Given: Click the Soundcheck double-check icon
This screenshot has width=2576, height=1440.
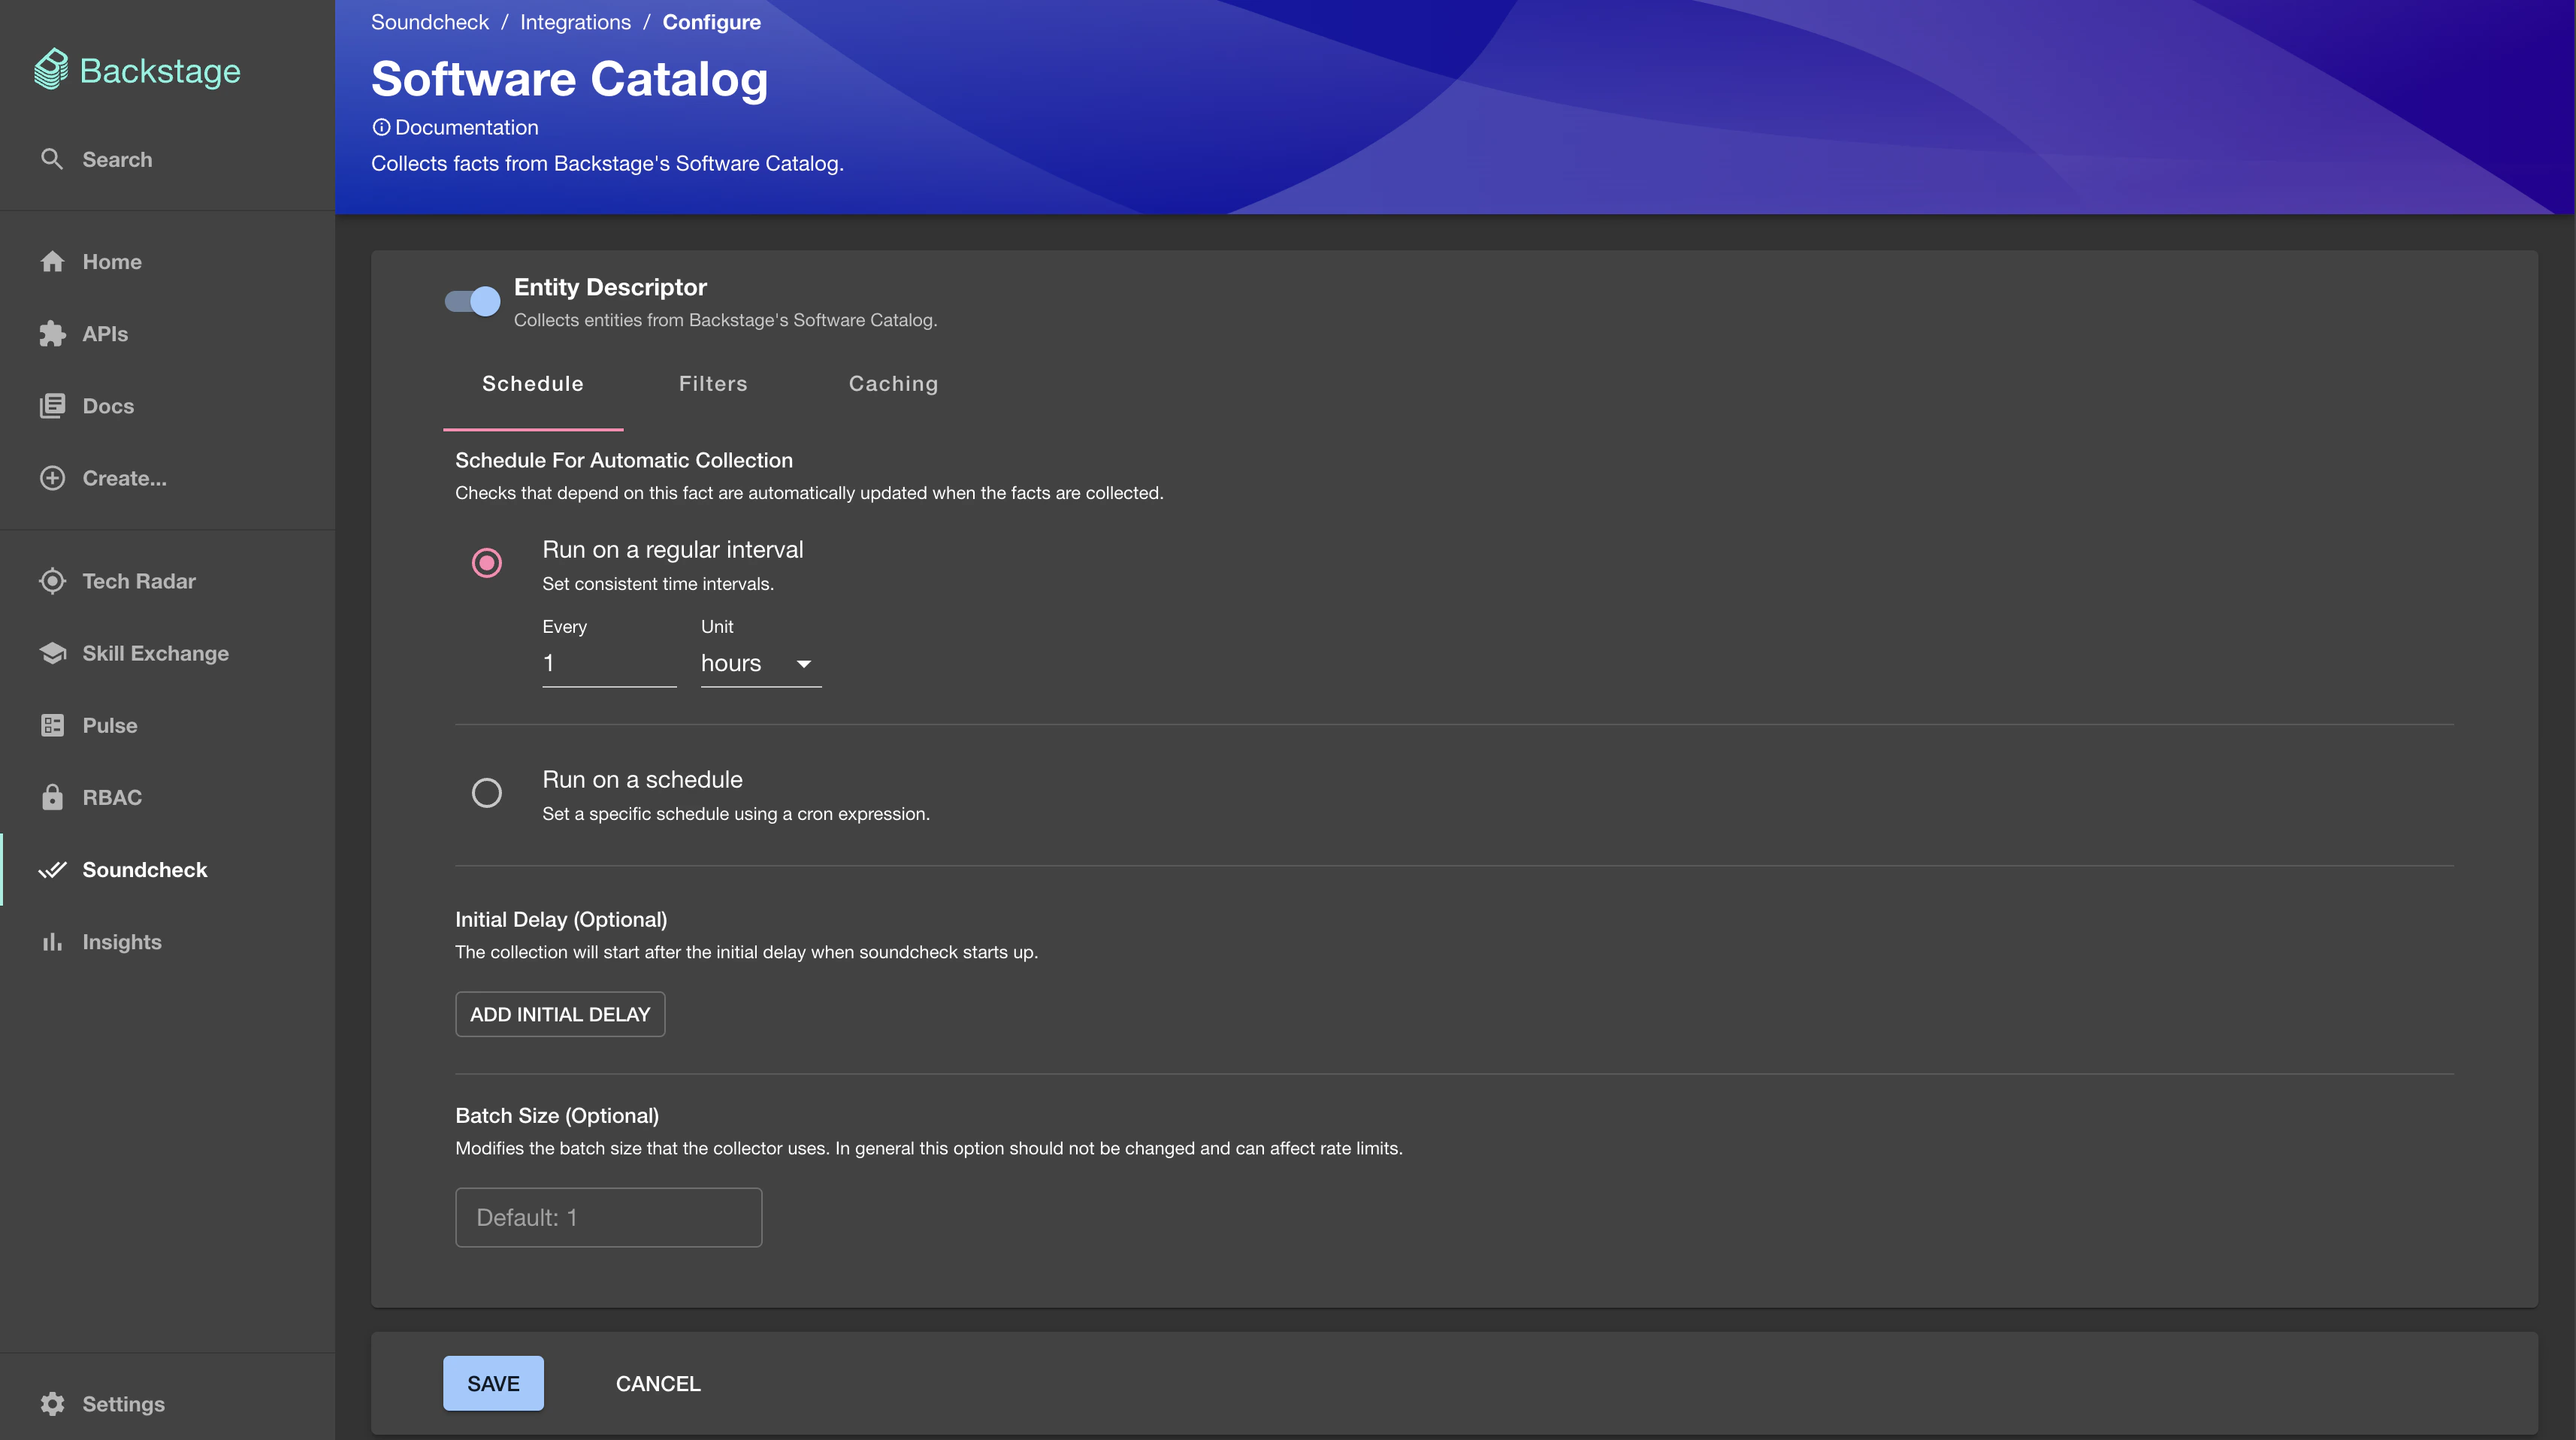Looking at the screenshot, I should (52, 870).
